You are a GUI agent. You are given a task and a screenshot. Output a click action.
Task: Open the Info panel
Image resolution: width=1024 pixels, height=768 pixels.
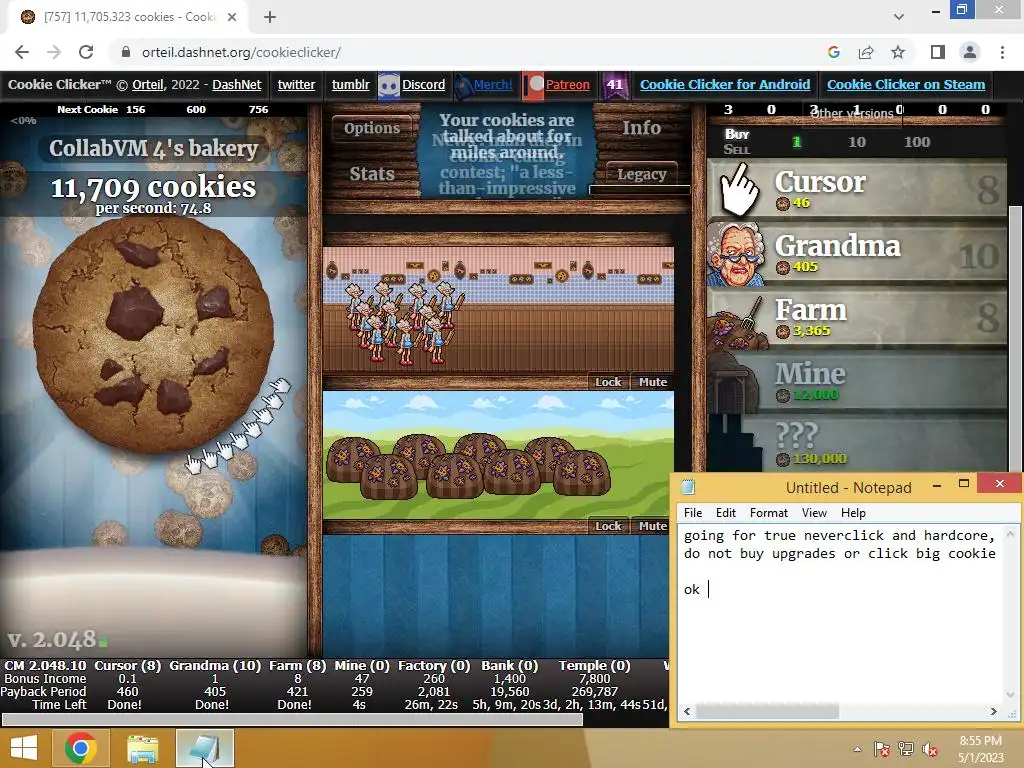[x=641, y=128]
